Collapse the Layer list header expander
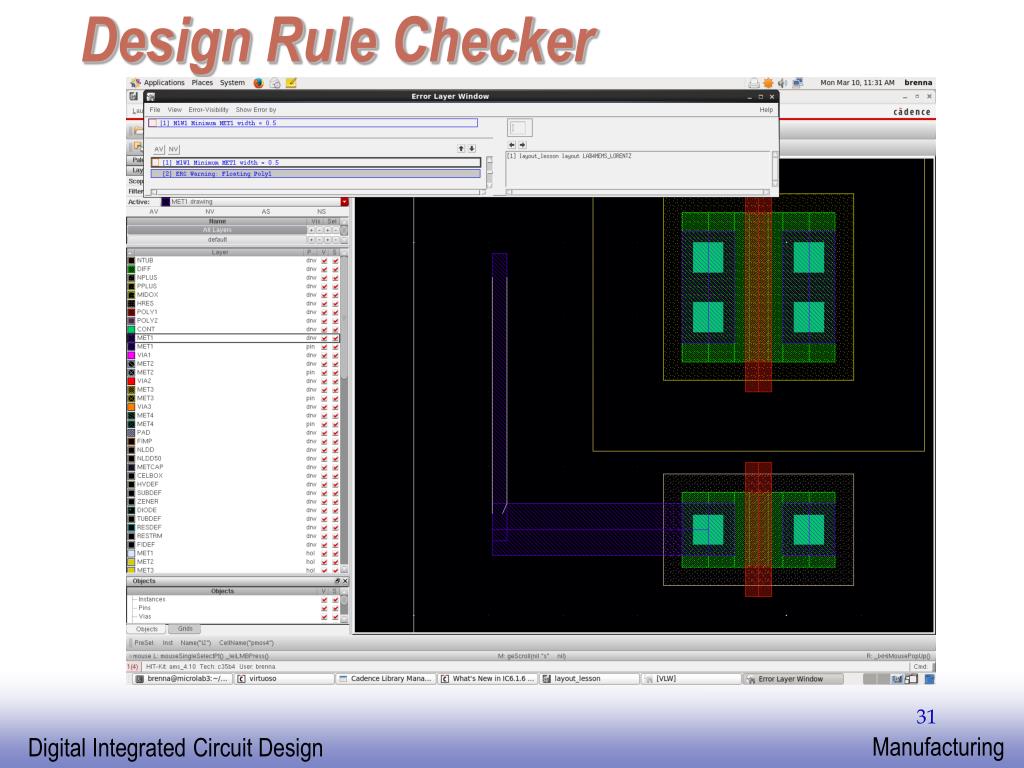Screen dimensions: 1024x768 point(130,252)
